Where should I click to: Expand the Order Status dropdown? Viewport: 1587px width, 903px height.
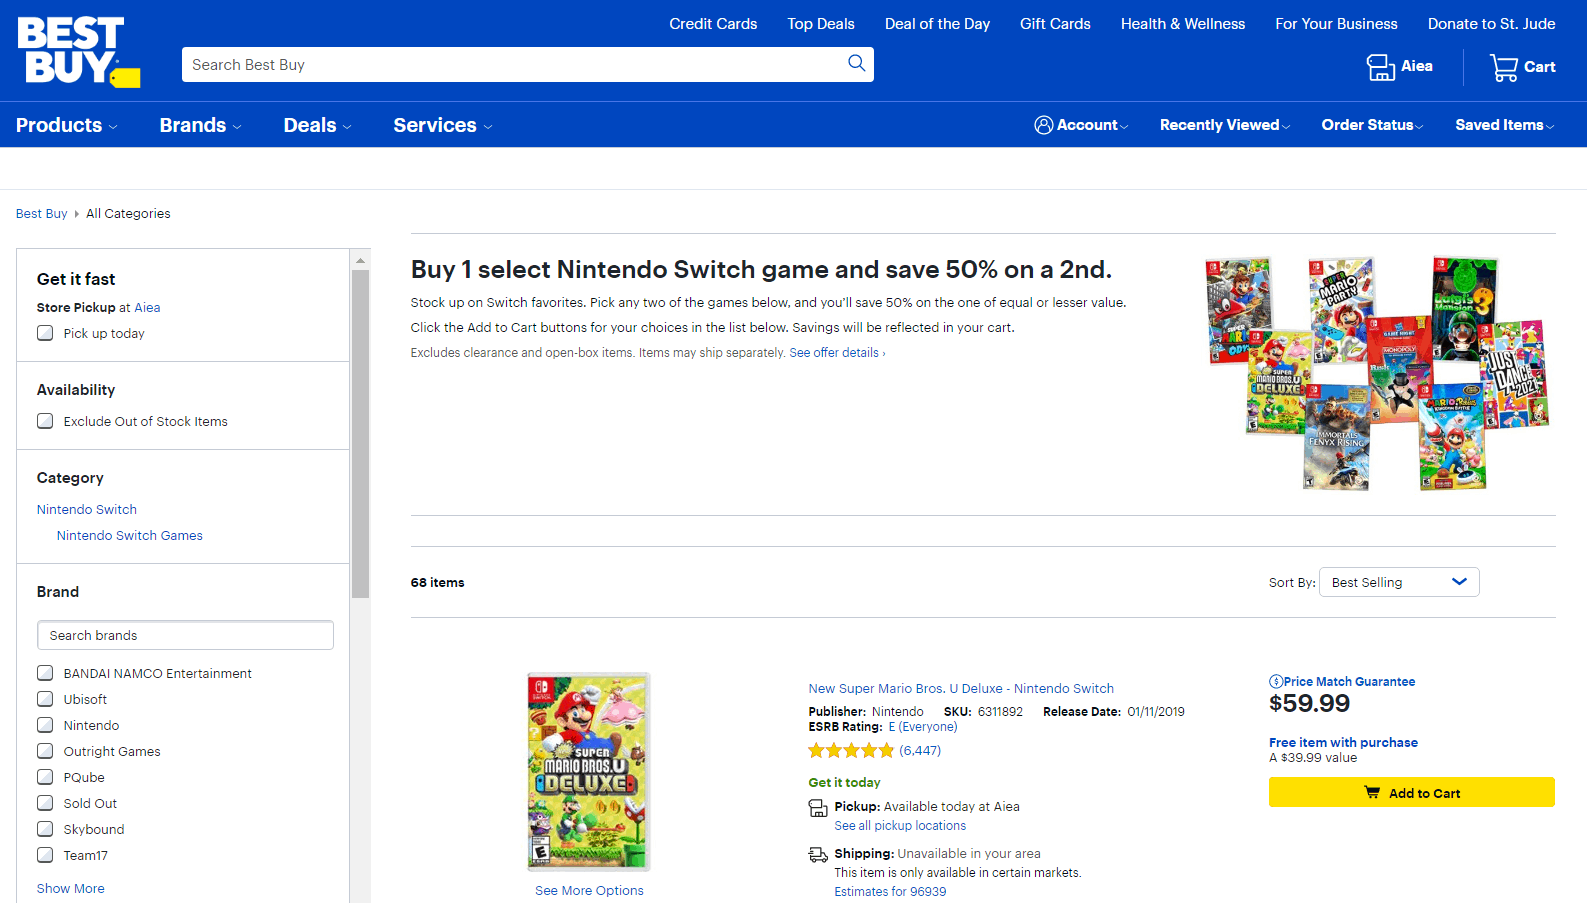1372,125
